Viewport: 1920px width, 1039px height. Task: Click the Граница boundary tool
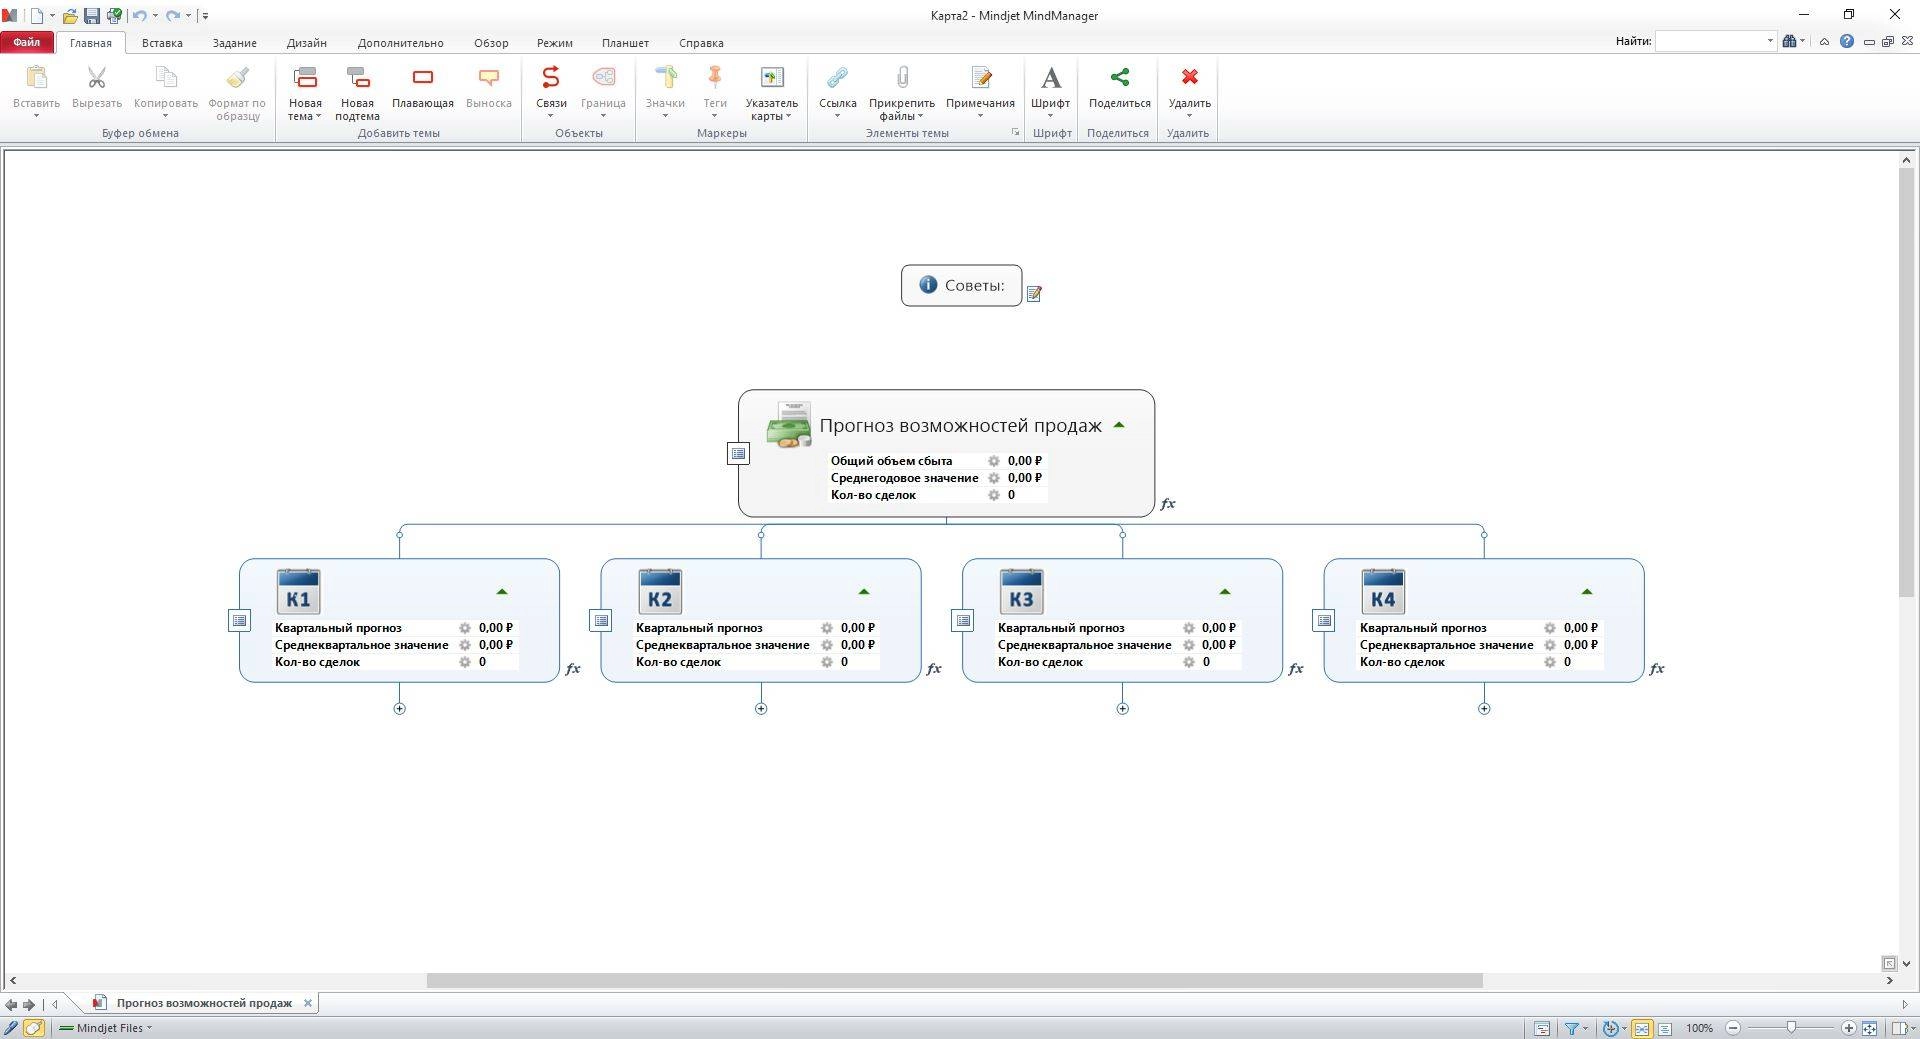(x=603, y=93)
